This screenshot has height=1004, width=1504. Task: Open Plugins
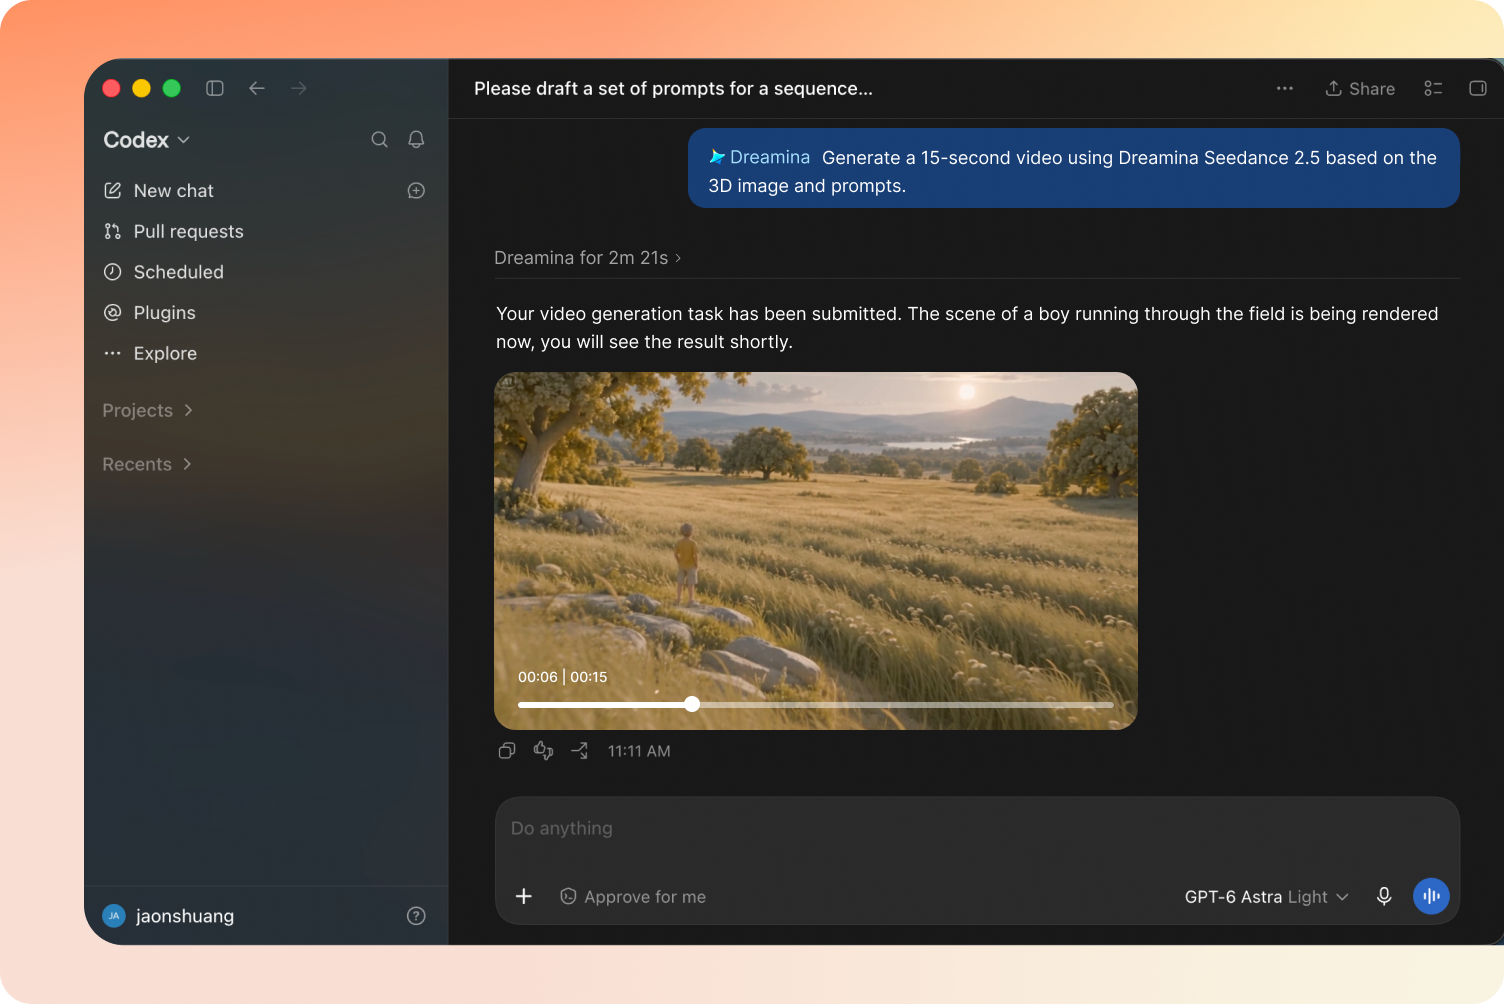tap(150, 313)
